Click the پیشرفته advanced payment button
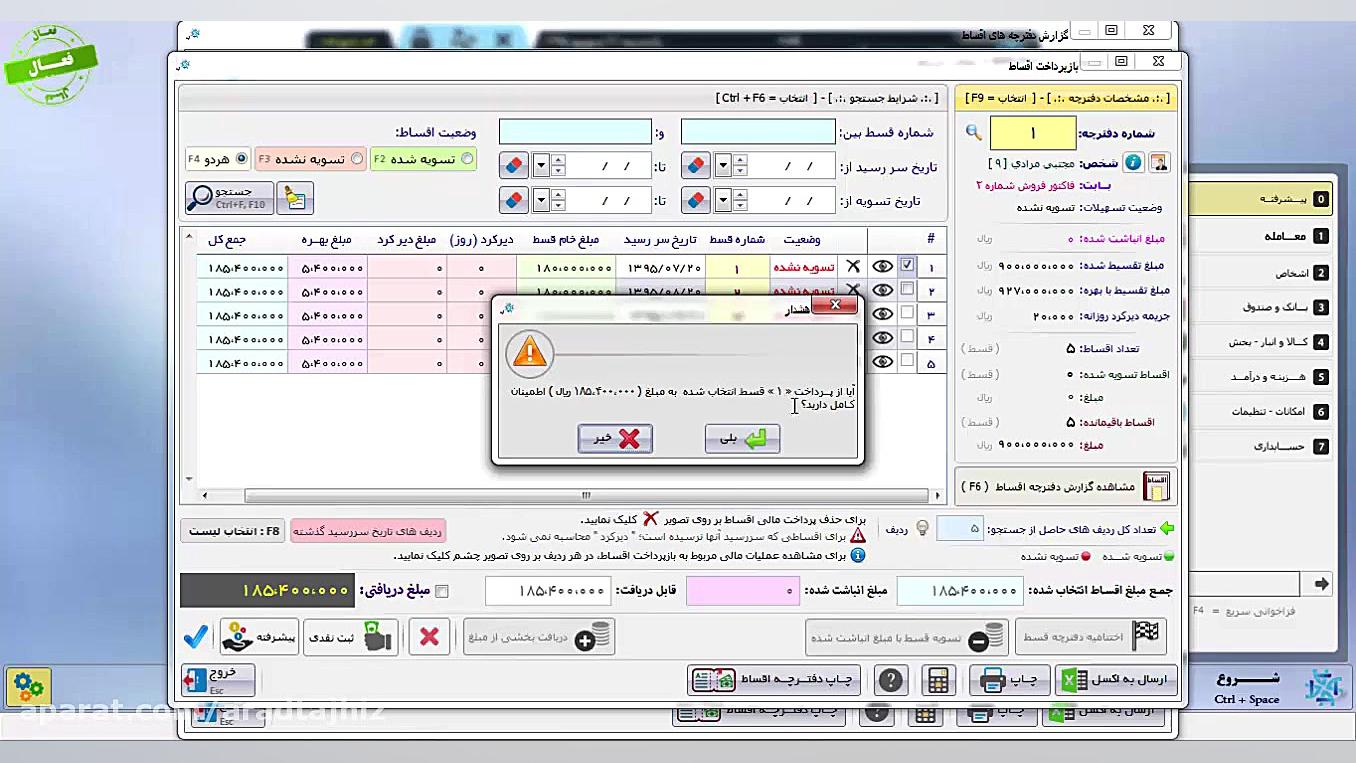Screen dimensions: 1356x763 coord(259,637)
